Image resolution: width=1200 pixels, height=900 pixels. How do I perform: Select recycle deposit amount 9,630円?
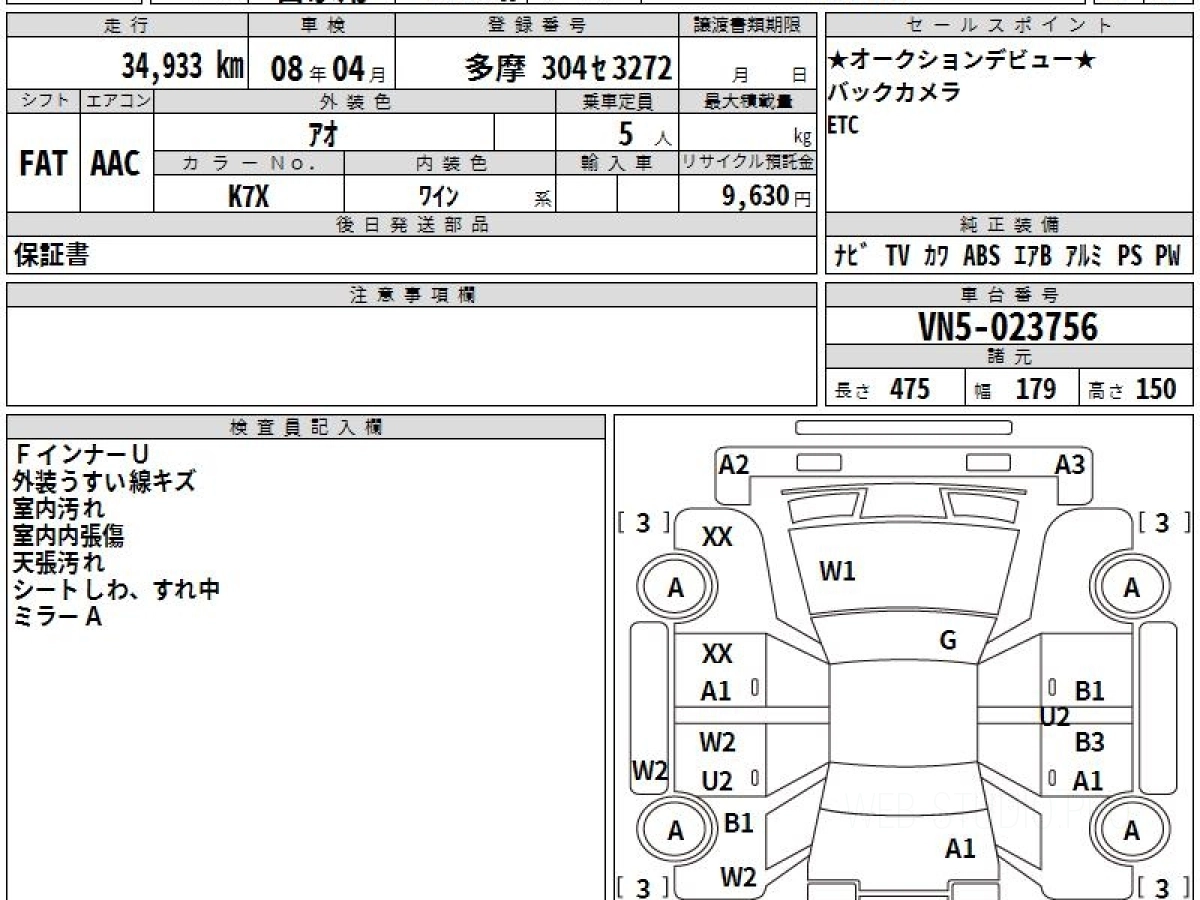[767, 196]
